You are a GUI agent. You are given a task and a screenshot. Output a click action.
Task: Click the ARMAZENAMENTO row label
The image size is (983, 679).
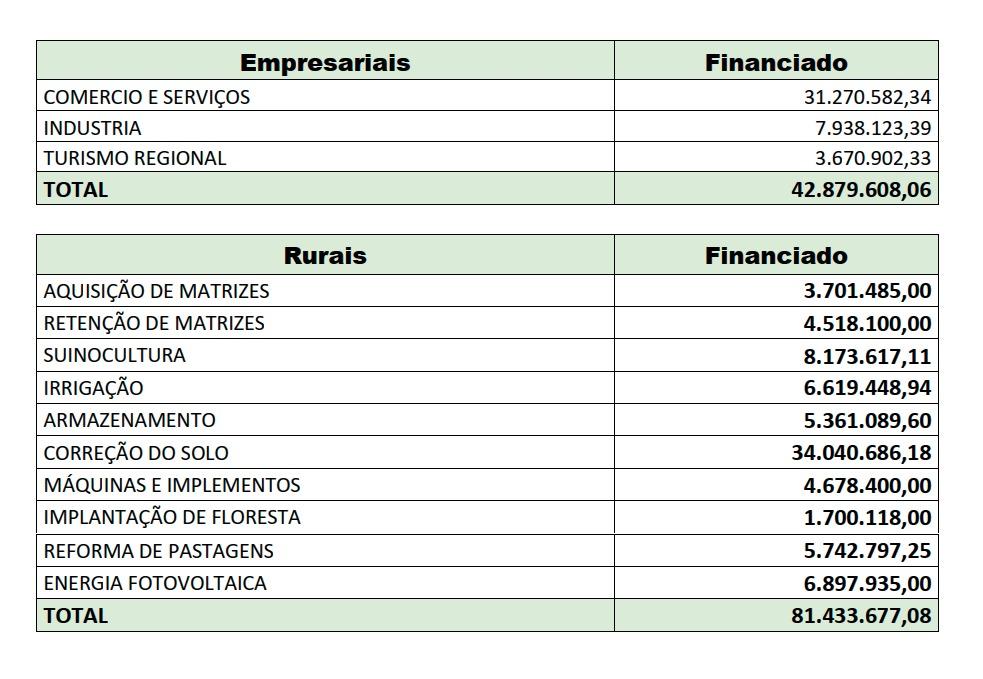click(x=130, y=420)
